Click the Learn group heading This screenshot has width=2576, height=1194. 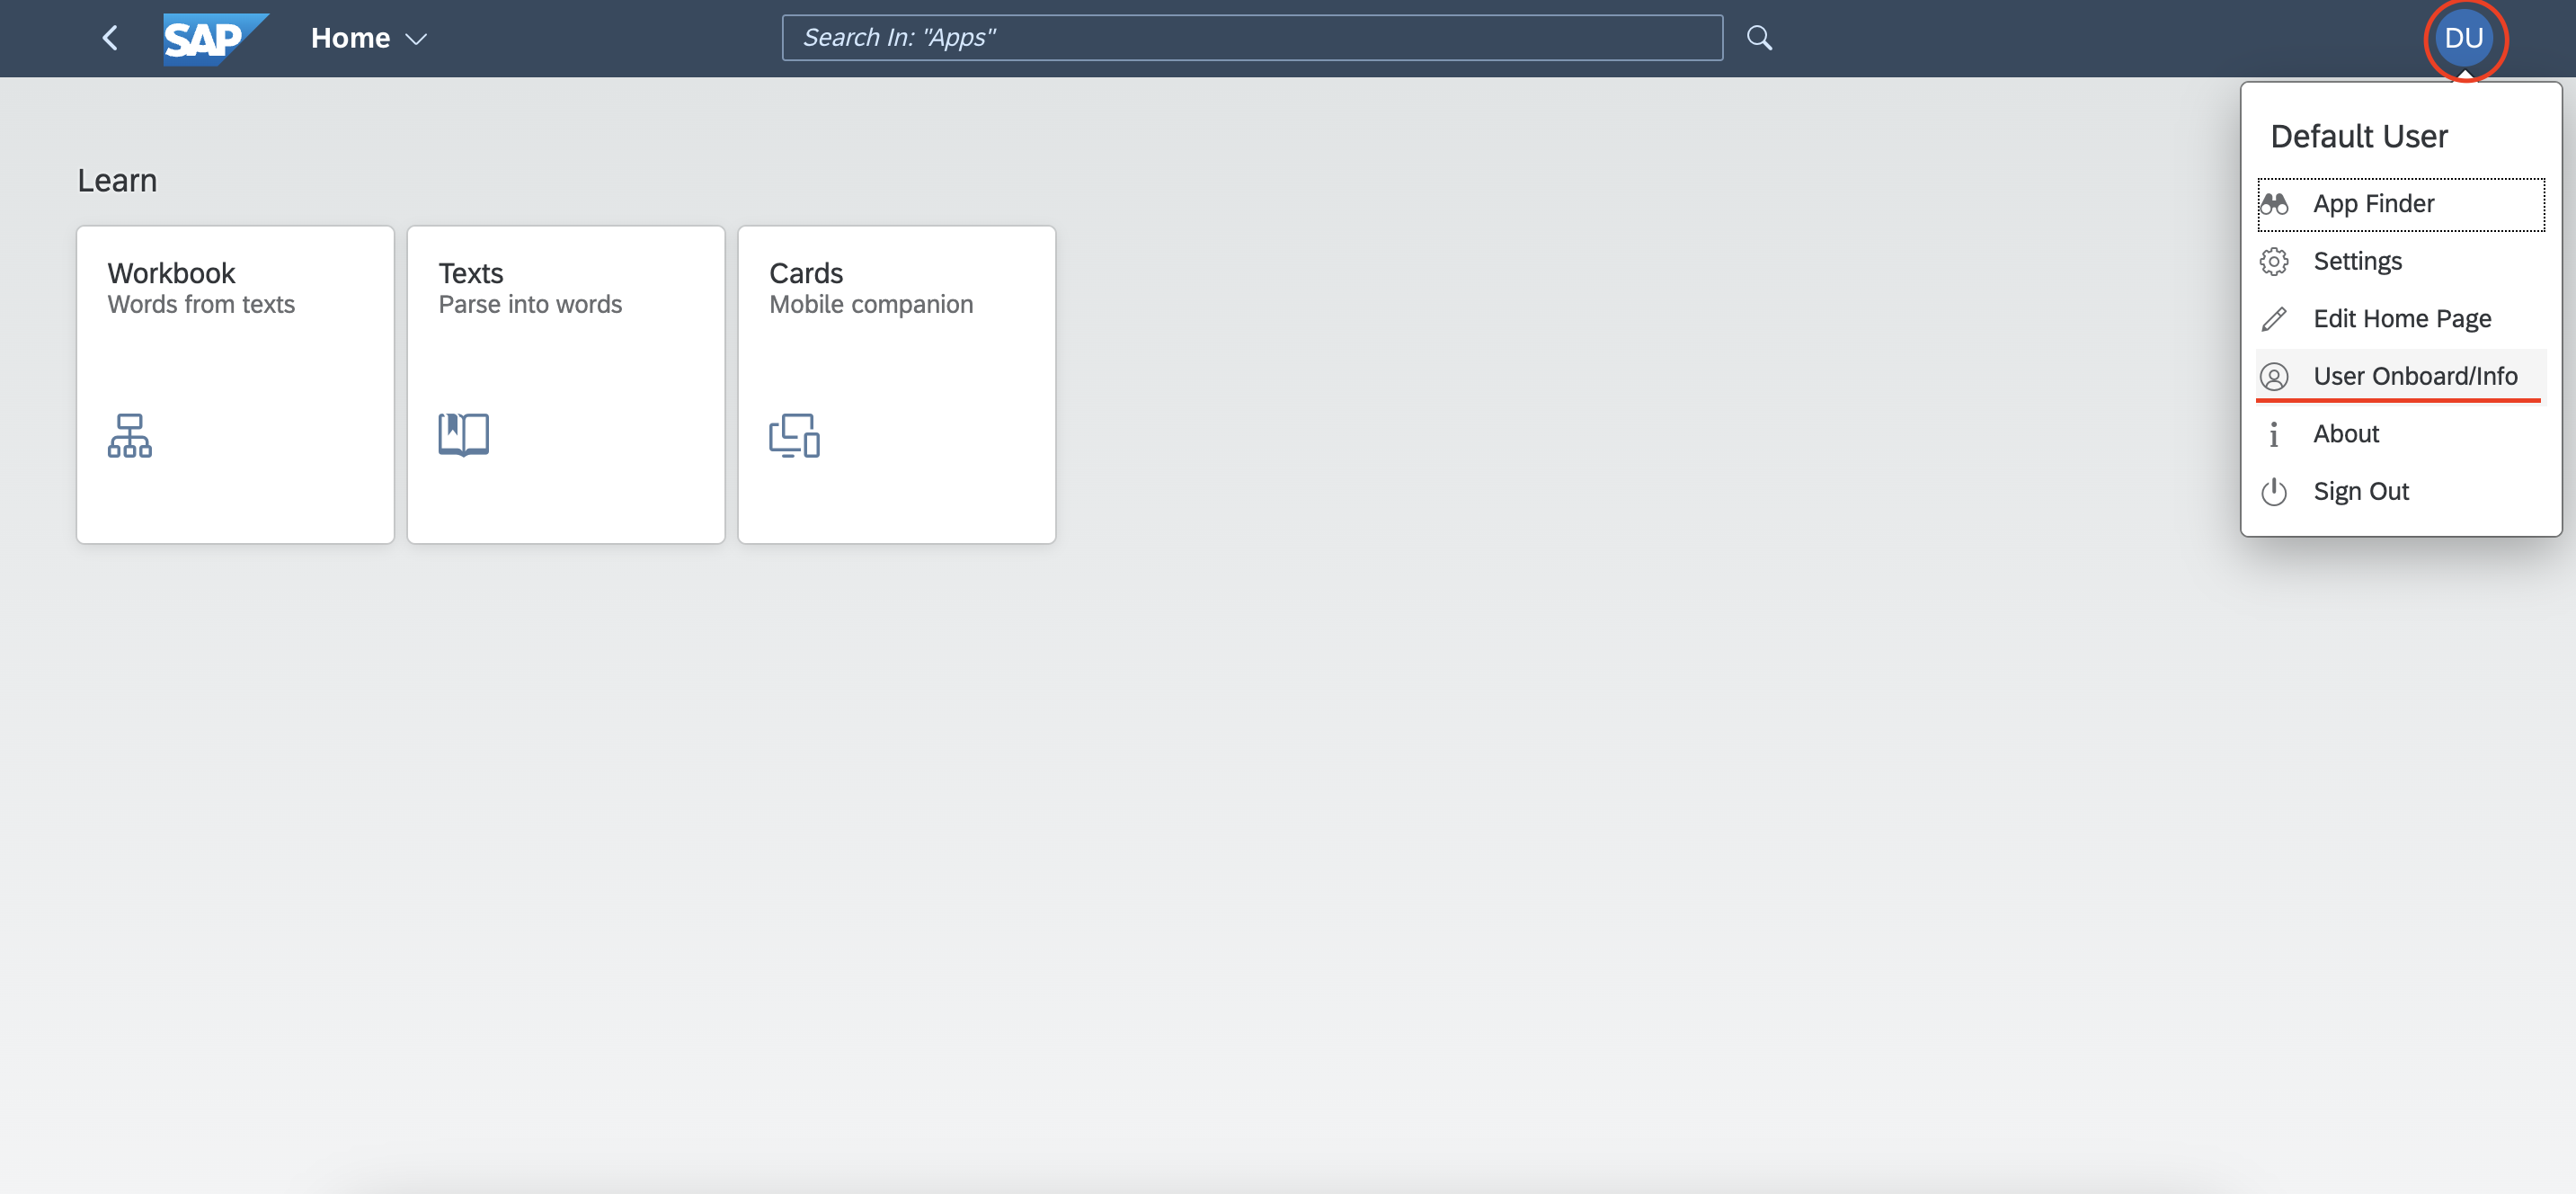coord(117,181)
